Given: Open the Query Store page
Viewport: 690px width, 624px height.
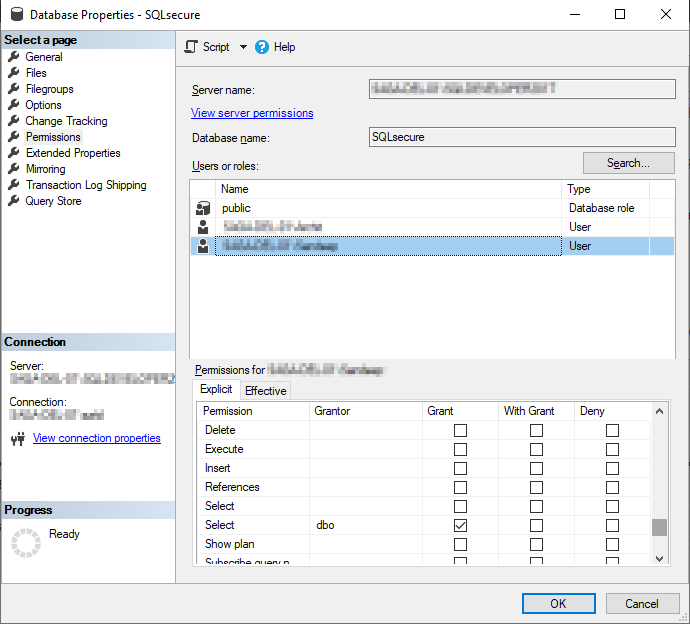Looking at the screenshot, I should [x=53, y=201].
